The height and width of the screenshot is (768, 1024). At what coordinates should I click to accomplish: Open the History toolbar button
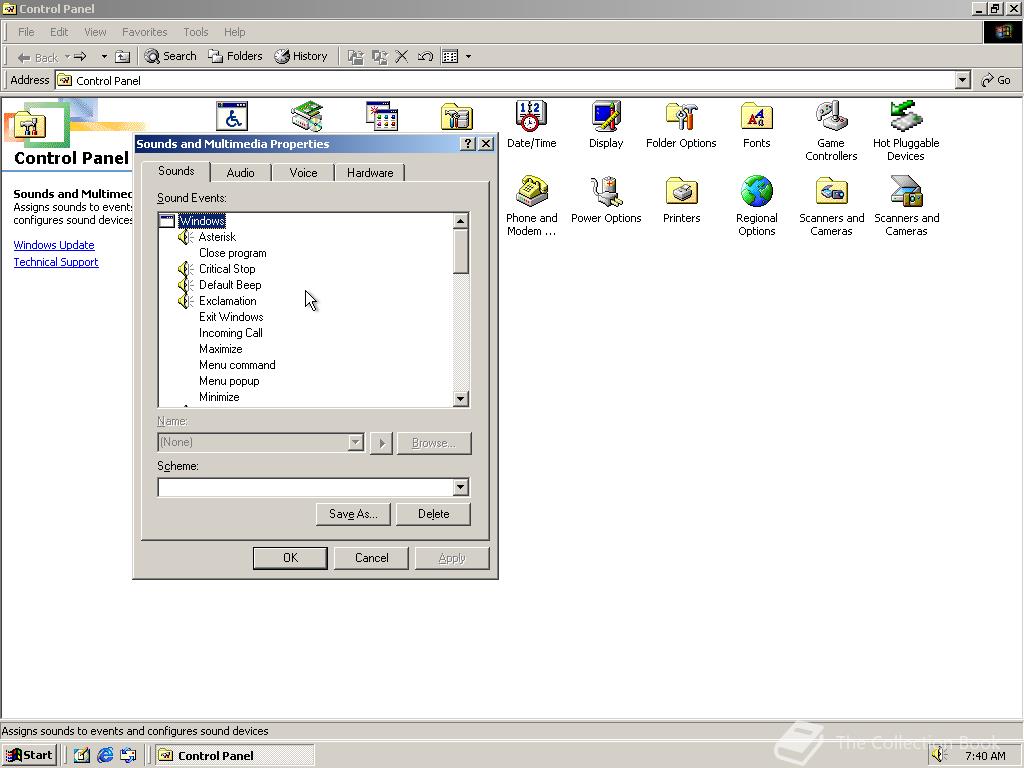click(300, 56)
